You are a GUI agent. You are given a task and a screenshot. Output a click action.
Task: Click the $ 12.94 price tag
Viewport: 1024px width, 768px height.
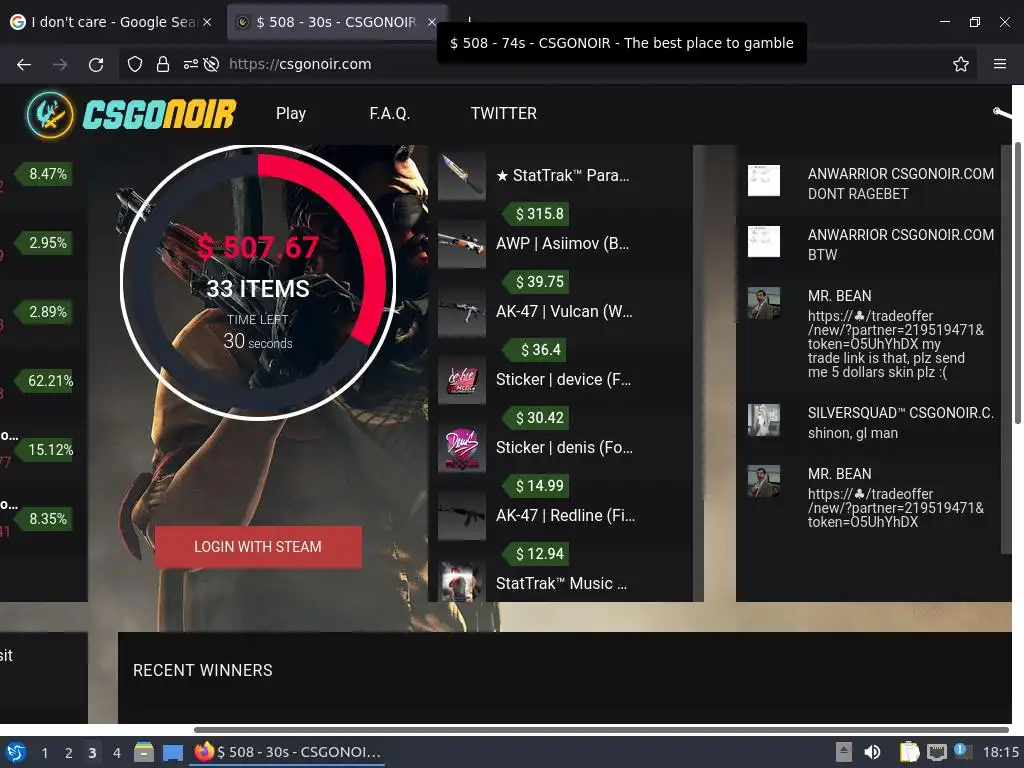pos(537,553)
